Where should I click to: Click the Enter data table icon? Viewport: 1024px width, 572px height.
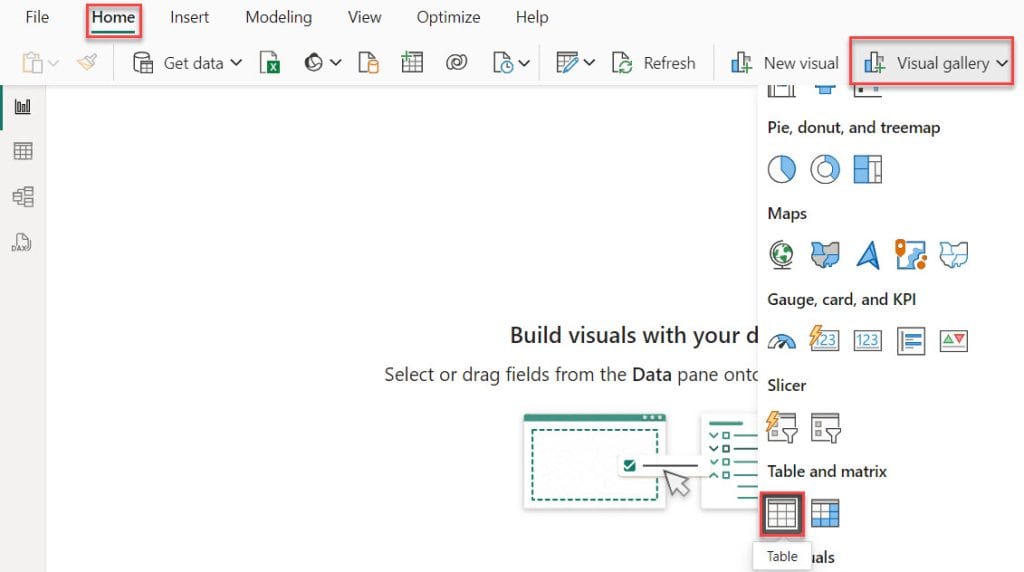tap(412, 63)
